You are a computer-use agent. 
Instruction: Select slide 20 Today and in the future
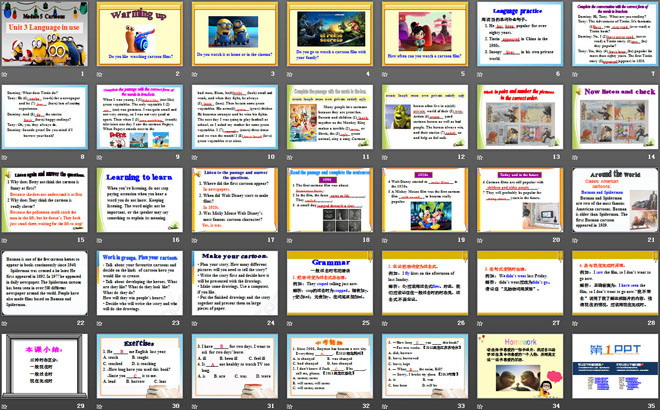pos(520,200)
